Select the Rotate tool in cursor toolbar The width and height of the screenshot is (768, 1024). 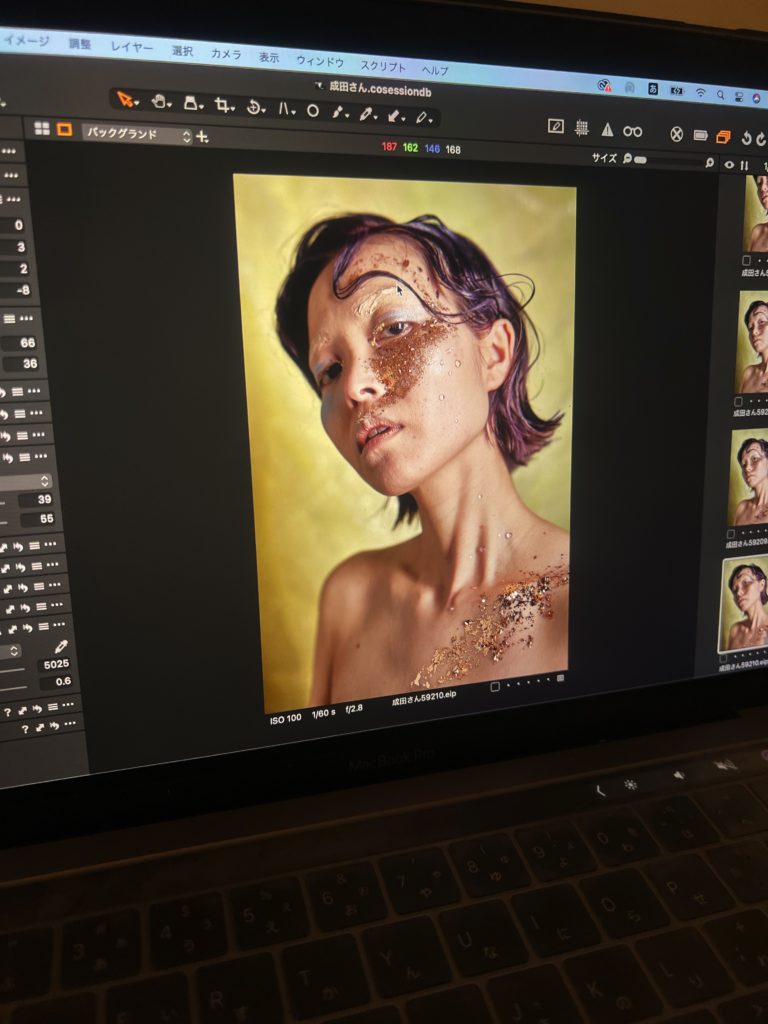[254, 107]
